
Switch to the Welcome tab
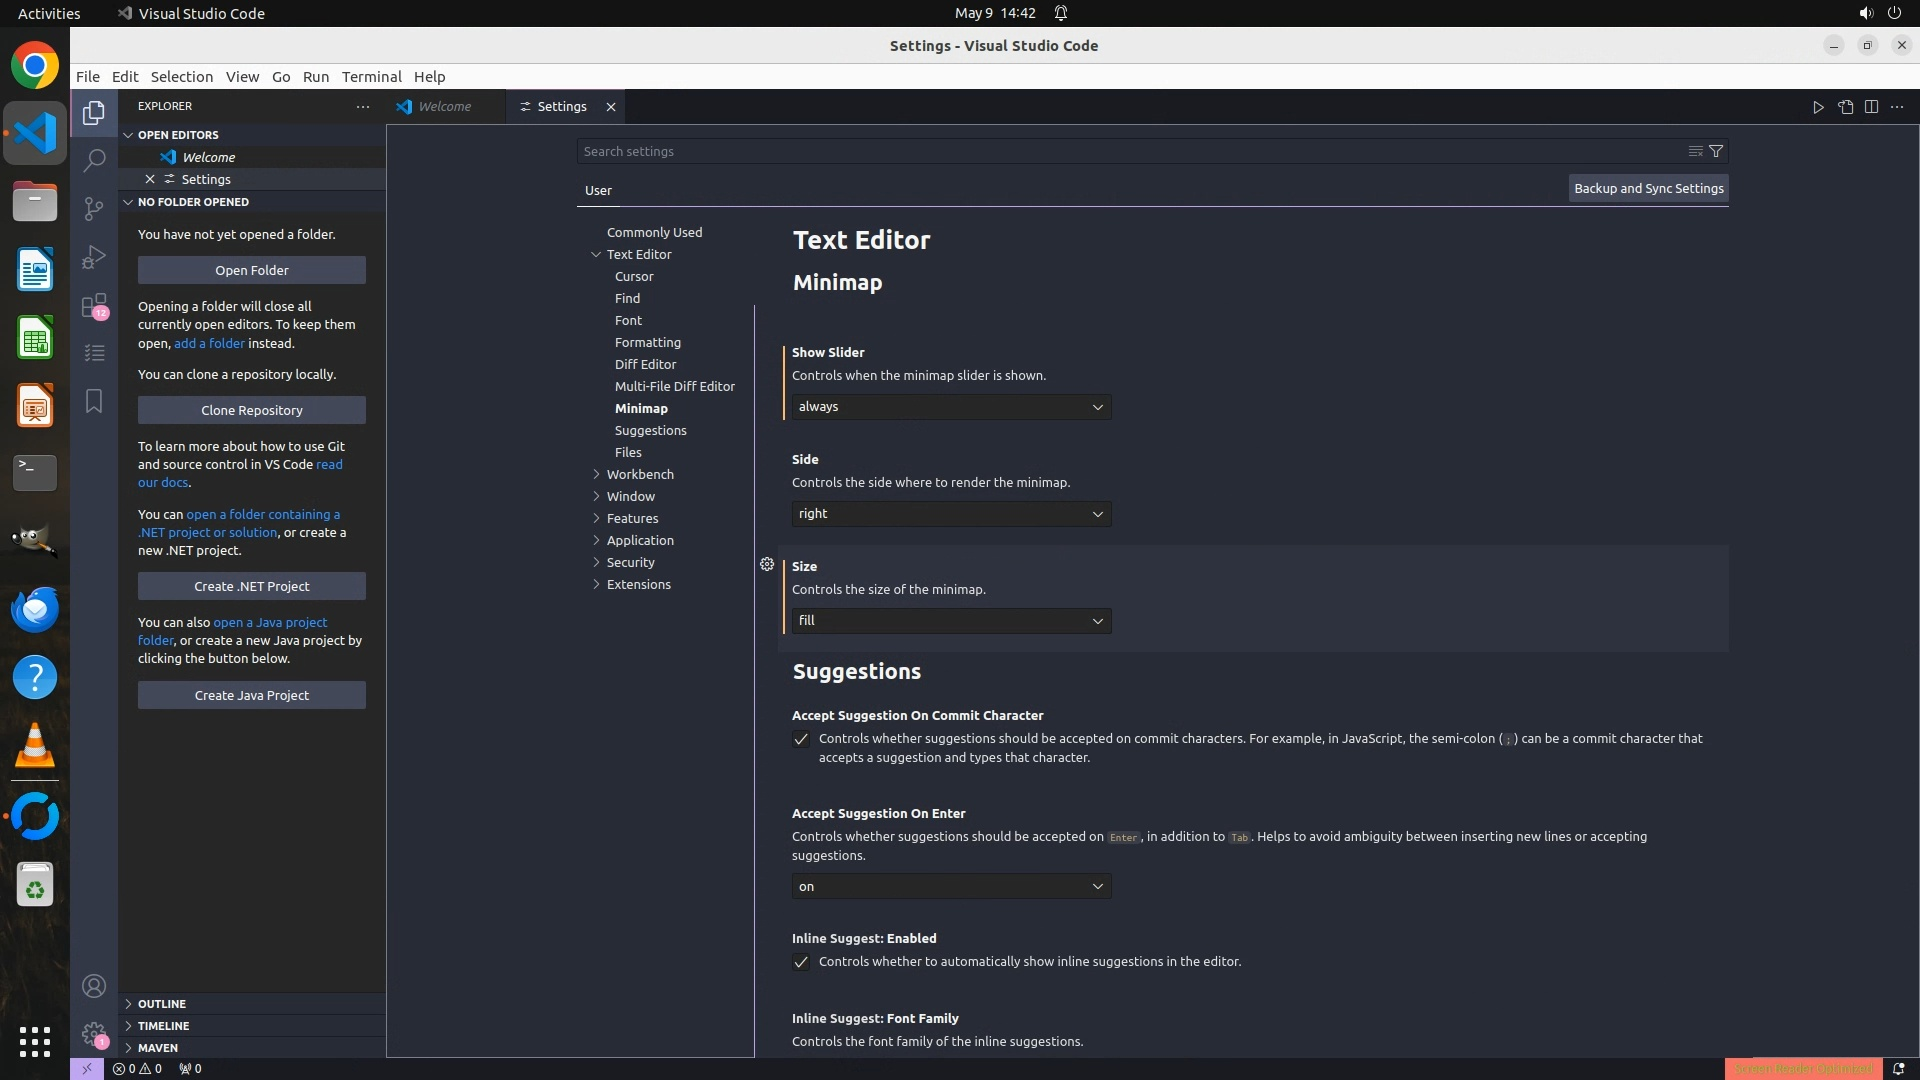444,107
